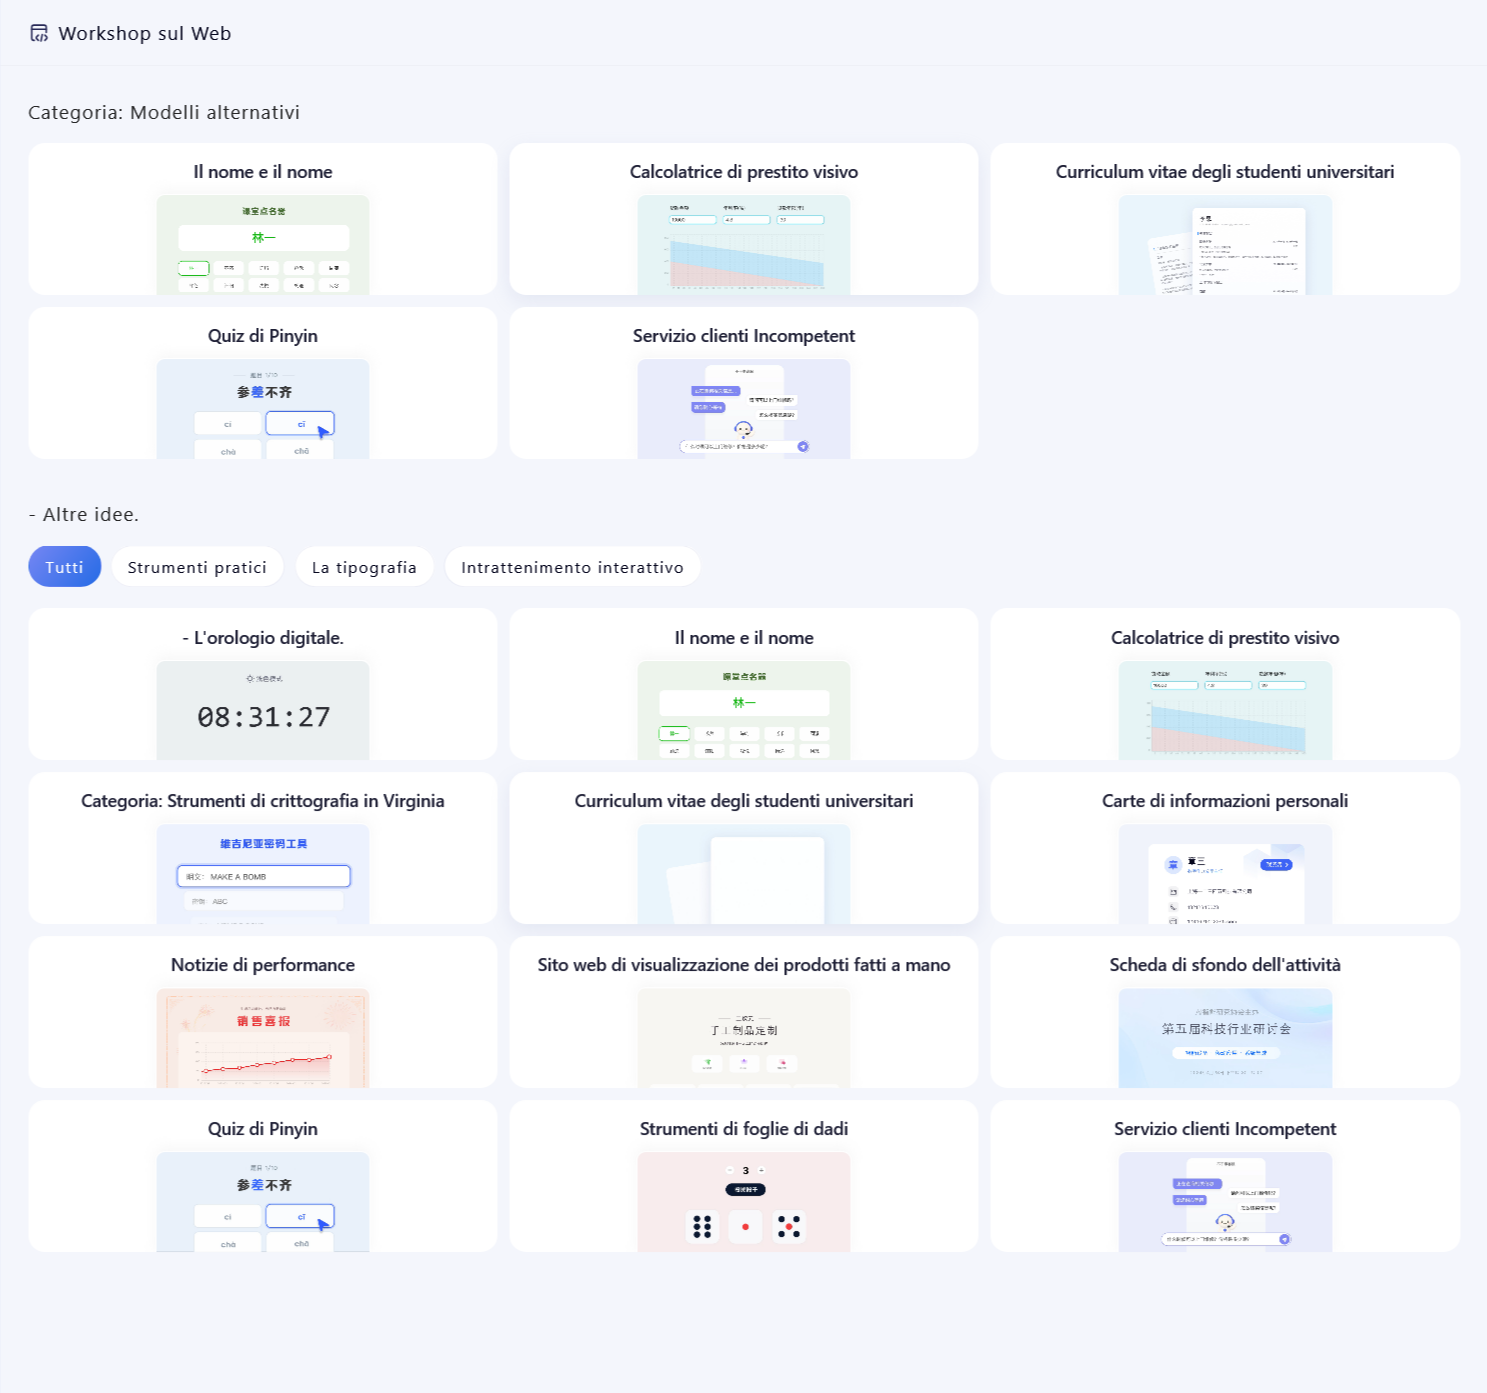Image resolution: width=1487 pixels, height=1393 pixels.
Task: Open Strumenti di crittografia in Virginia card
Action: (263, 848)
